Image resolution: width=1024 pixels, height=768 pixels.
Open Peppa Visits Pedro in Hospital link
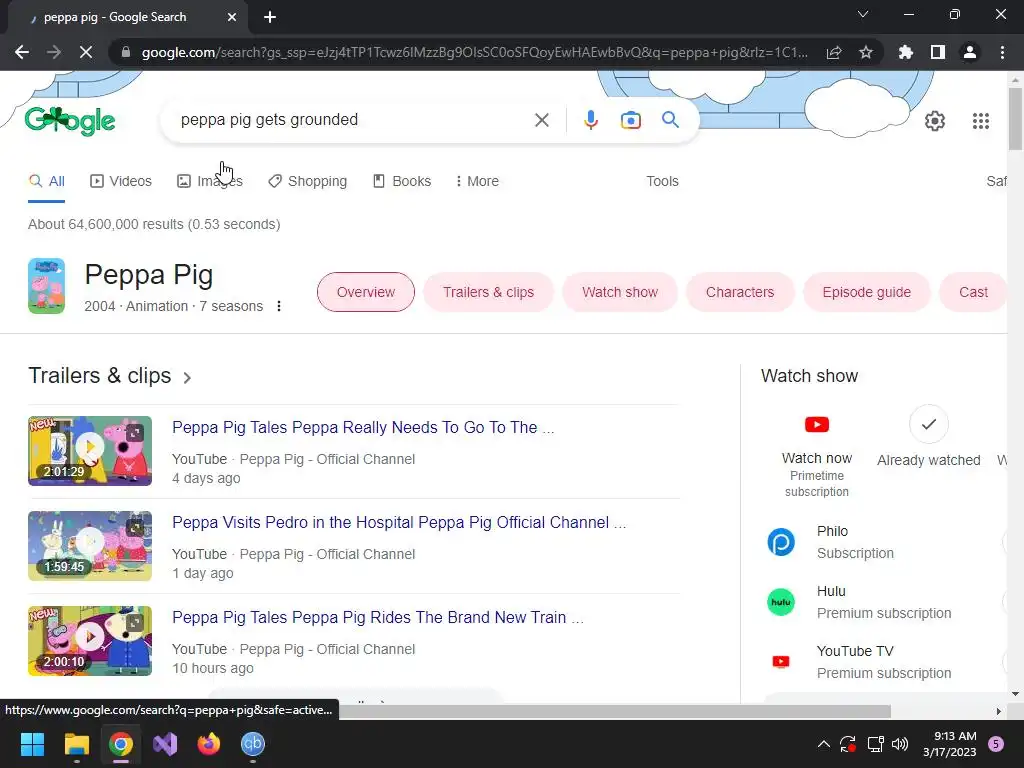pos(399,522)
